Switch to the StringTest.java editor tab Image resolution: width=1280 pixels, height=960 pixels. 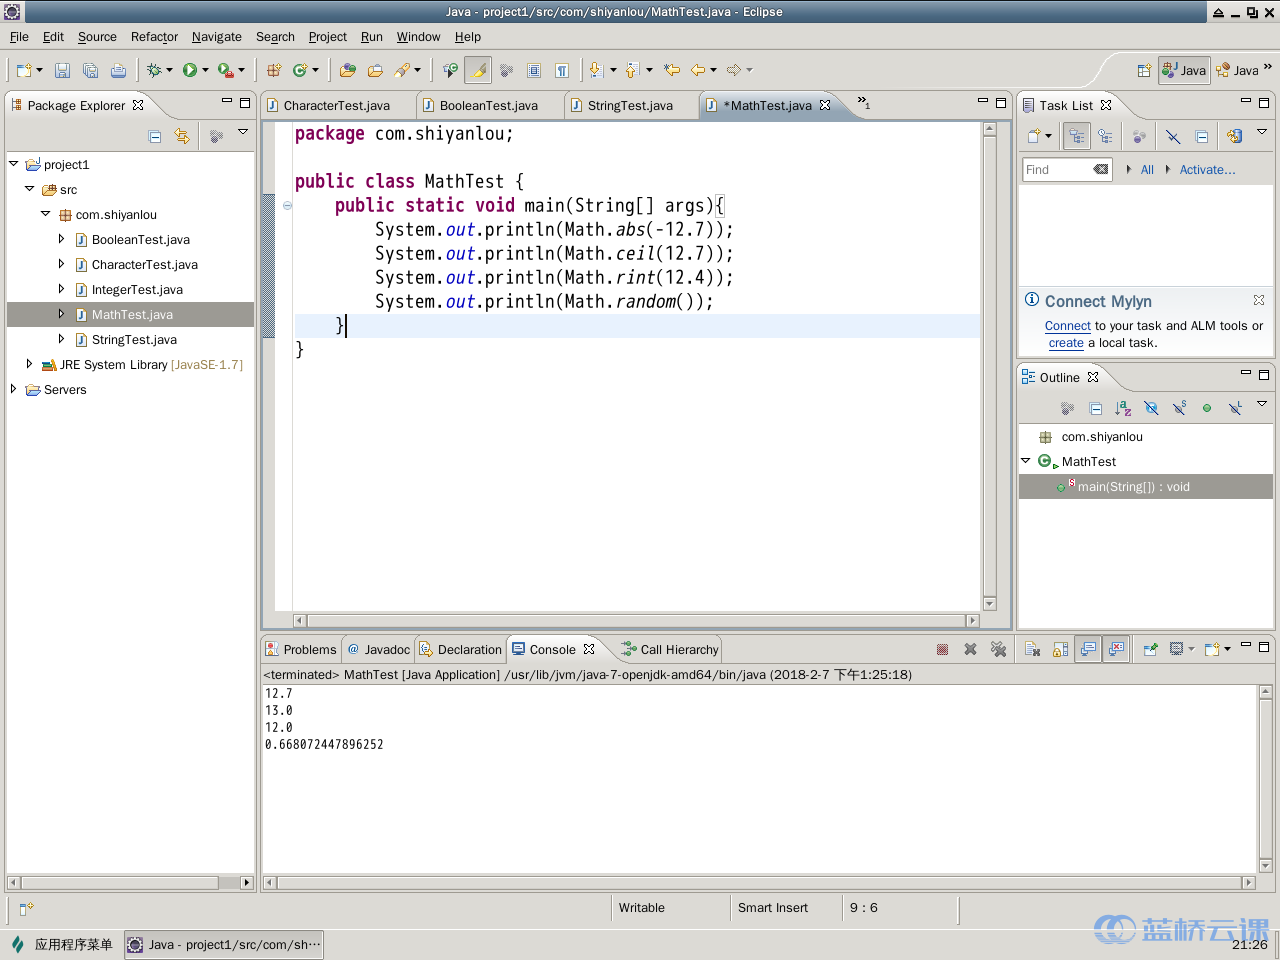(x=629, y=106)
